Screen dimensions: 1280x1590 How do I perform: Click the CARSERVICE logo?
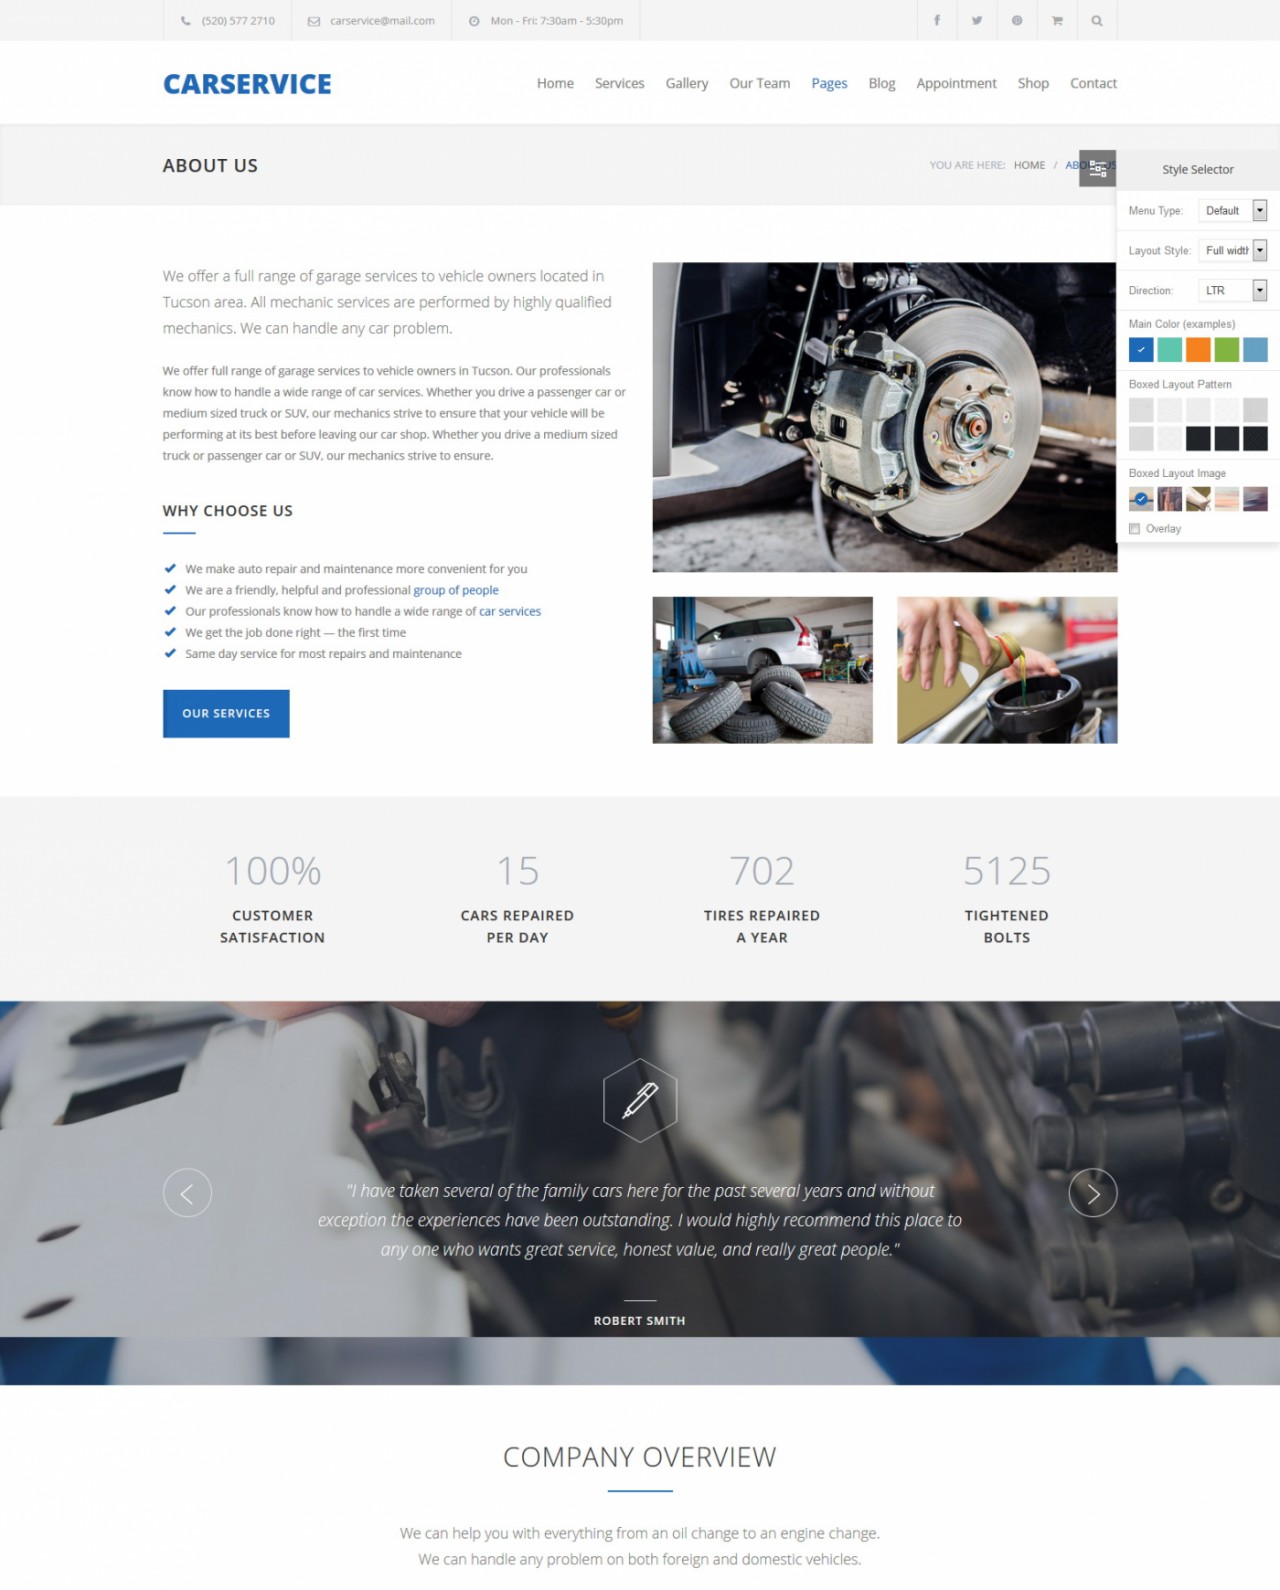tap(247, 84)
